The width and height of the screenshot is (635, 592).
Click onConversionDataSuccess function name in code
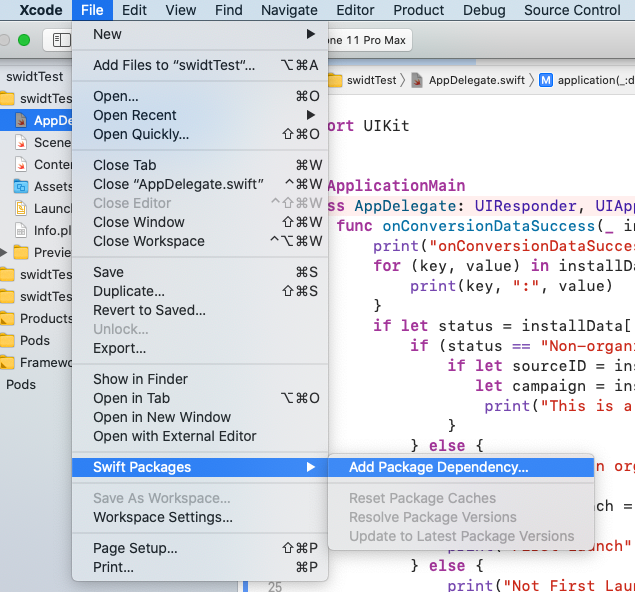click(x=488, y=226)
